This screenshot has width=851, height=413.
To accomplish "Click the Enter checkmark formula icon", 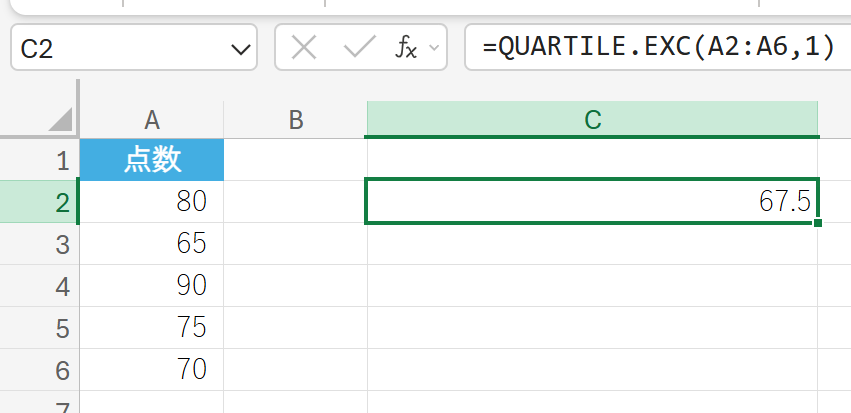I will pyautogui.click(x=358, y=48).
